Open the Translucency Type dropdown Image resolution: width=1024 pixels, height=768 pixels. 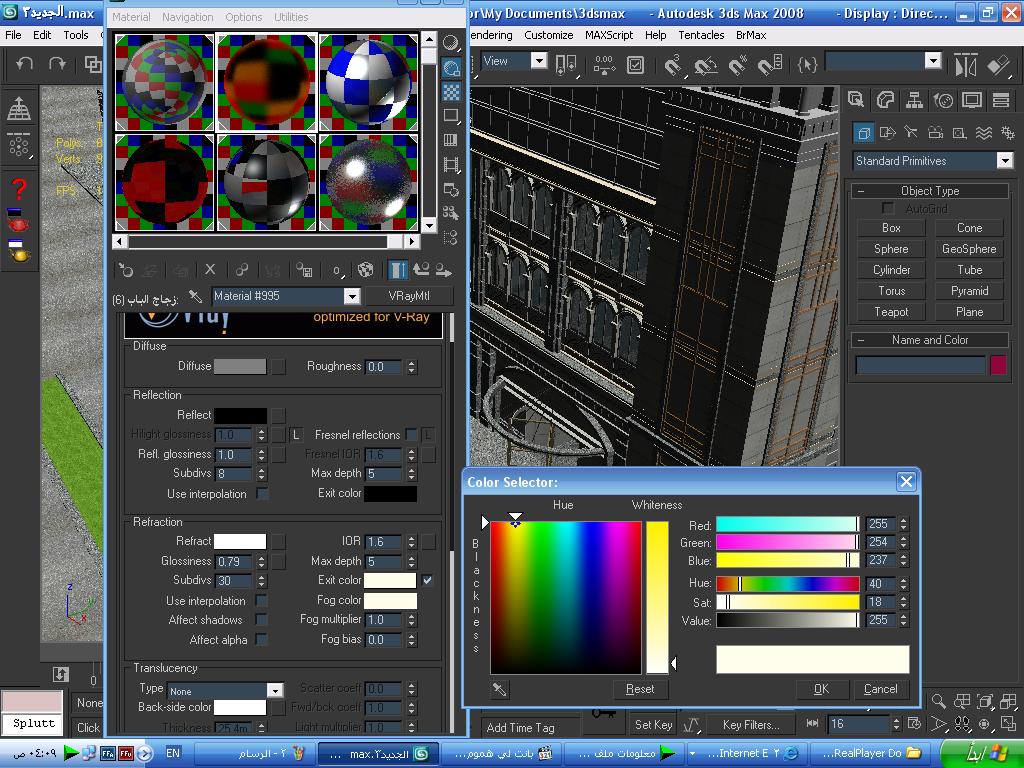pyautogui.click(x=275, y=690)
